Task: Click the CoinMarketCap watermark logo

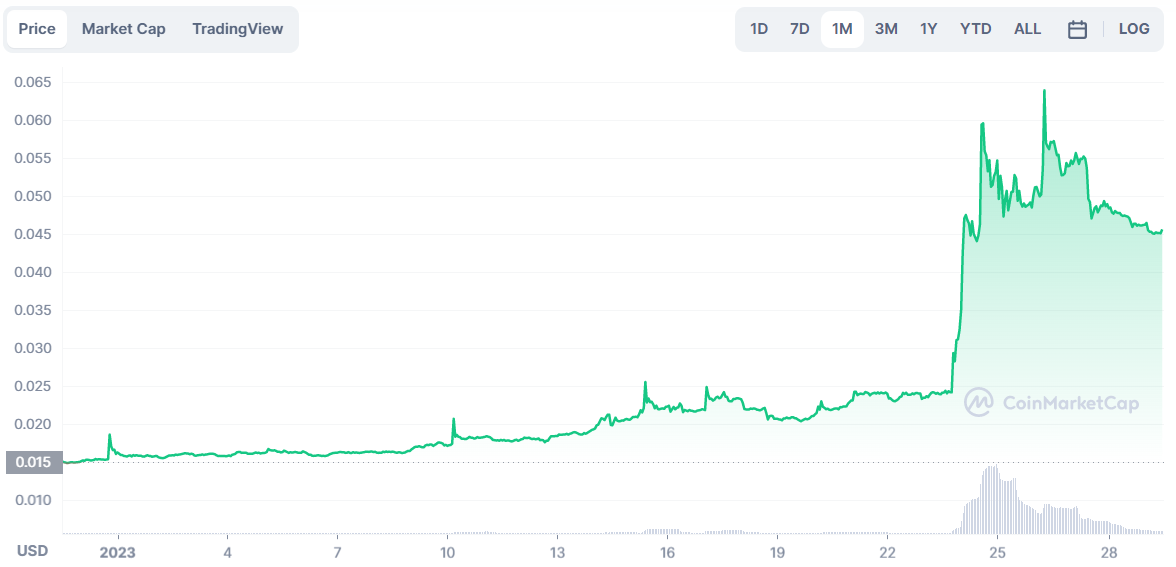Action: tap(1052, 403)
